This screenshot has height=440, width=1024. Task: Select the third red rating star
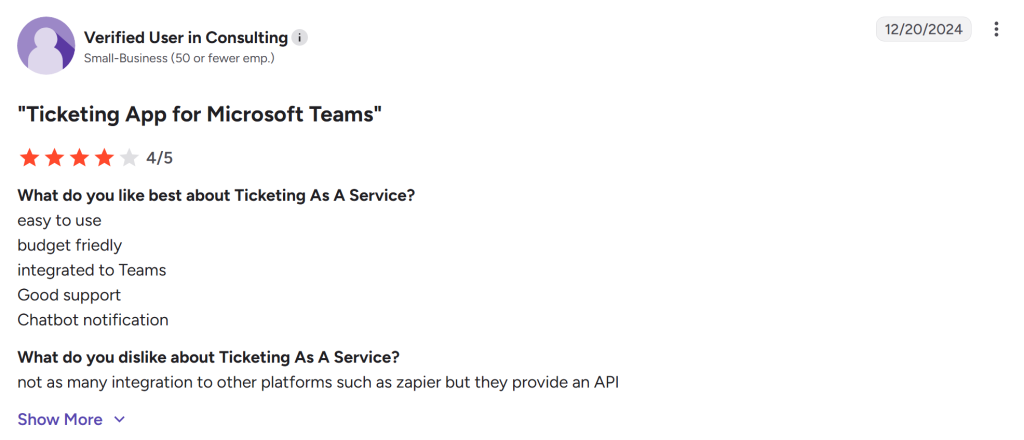click(79, 158)
